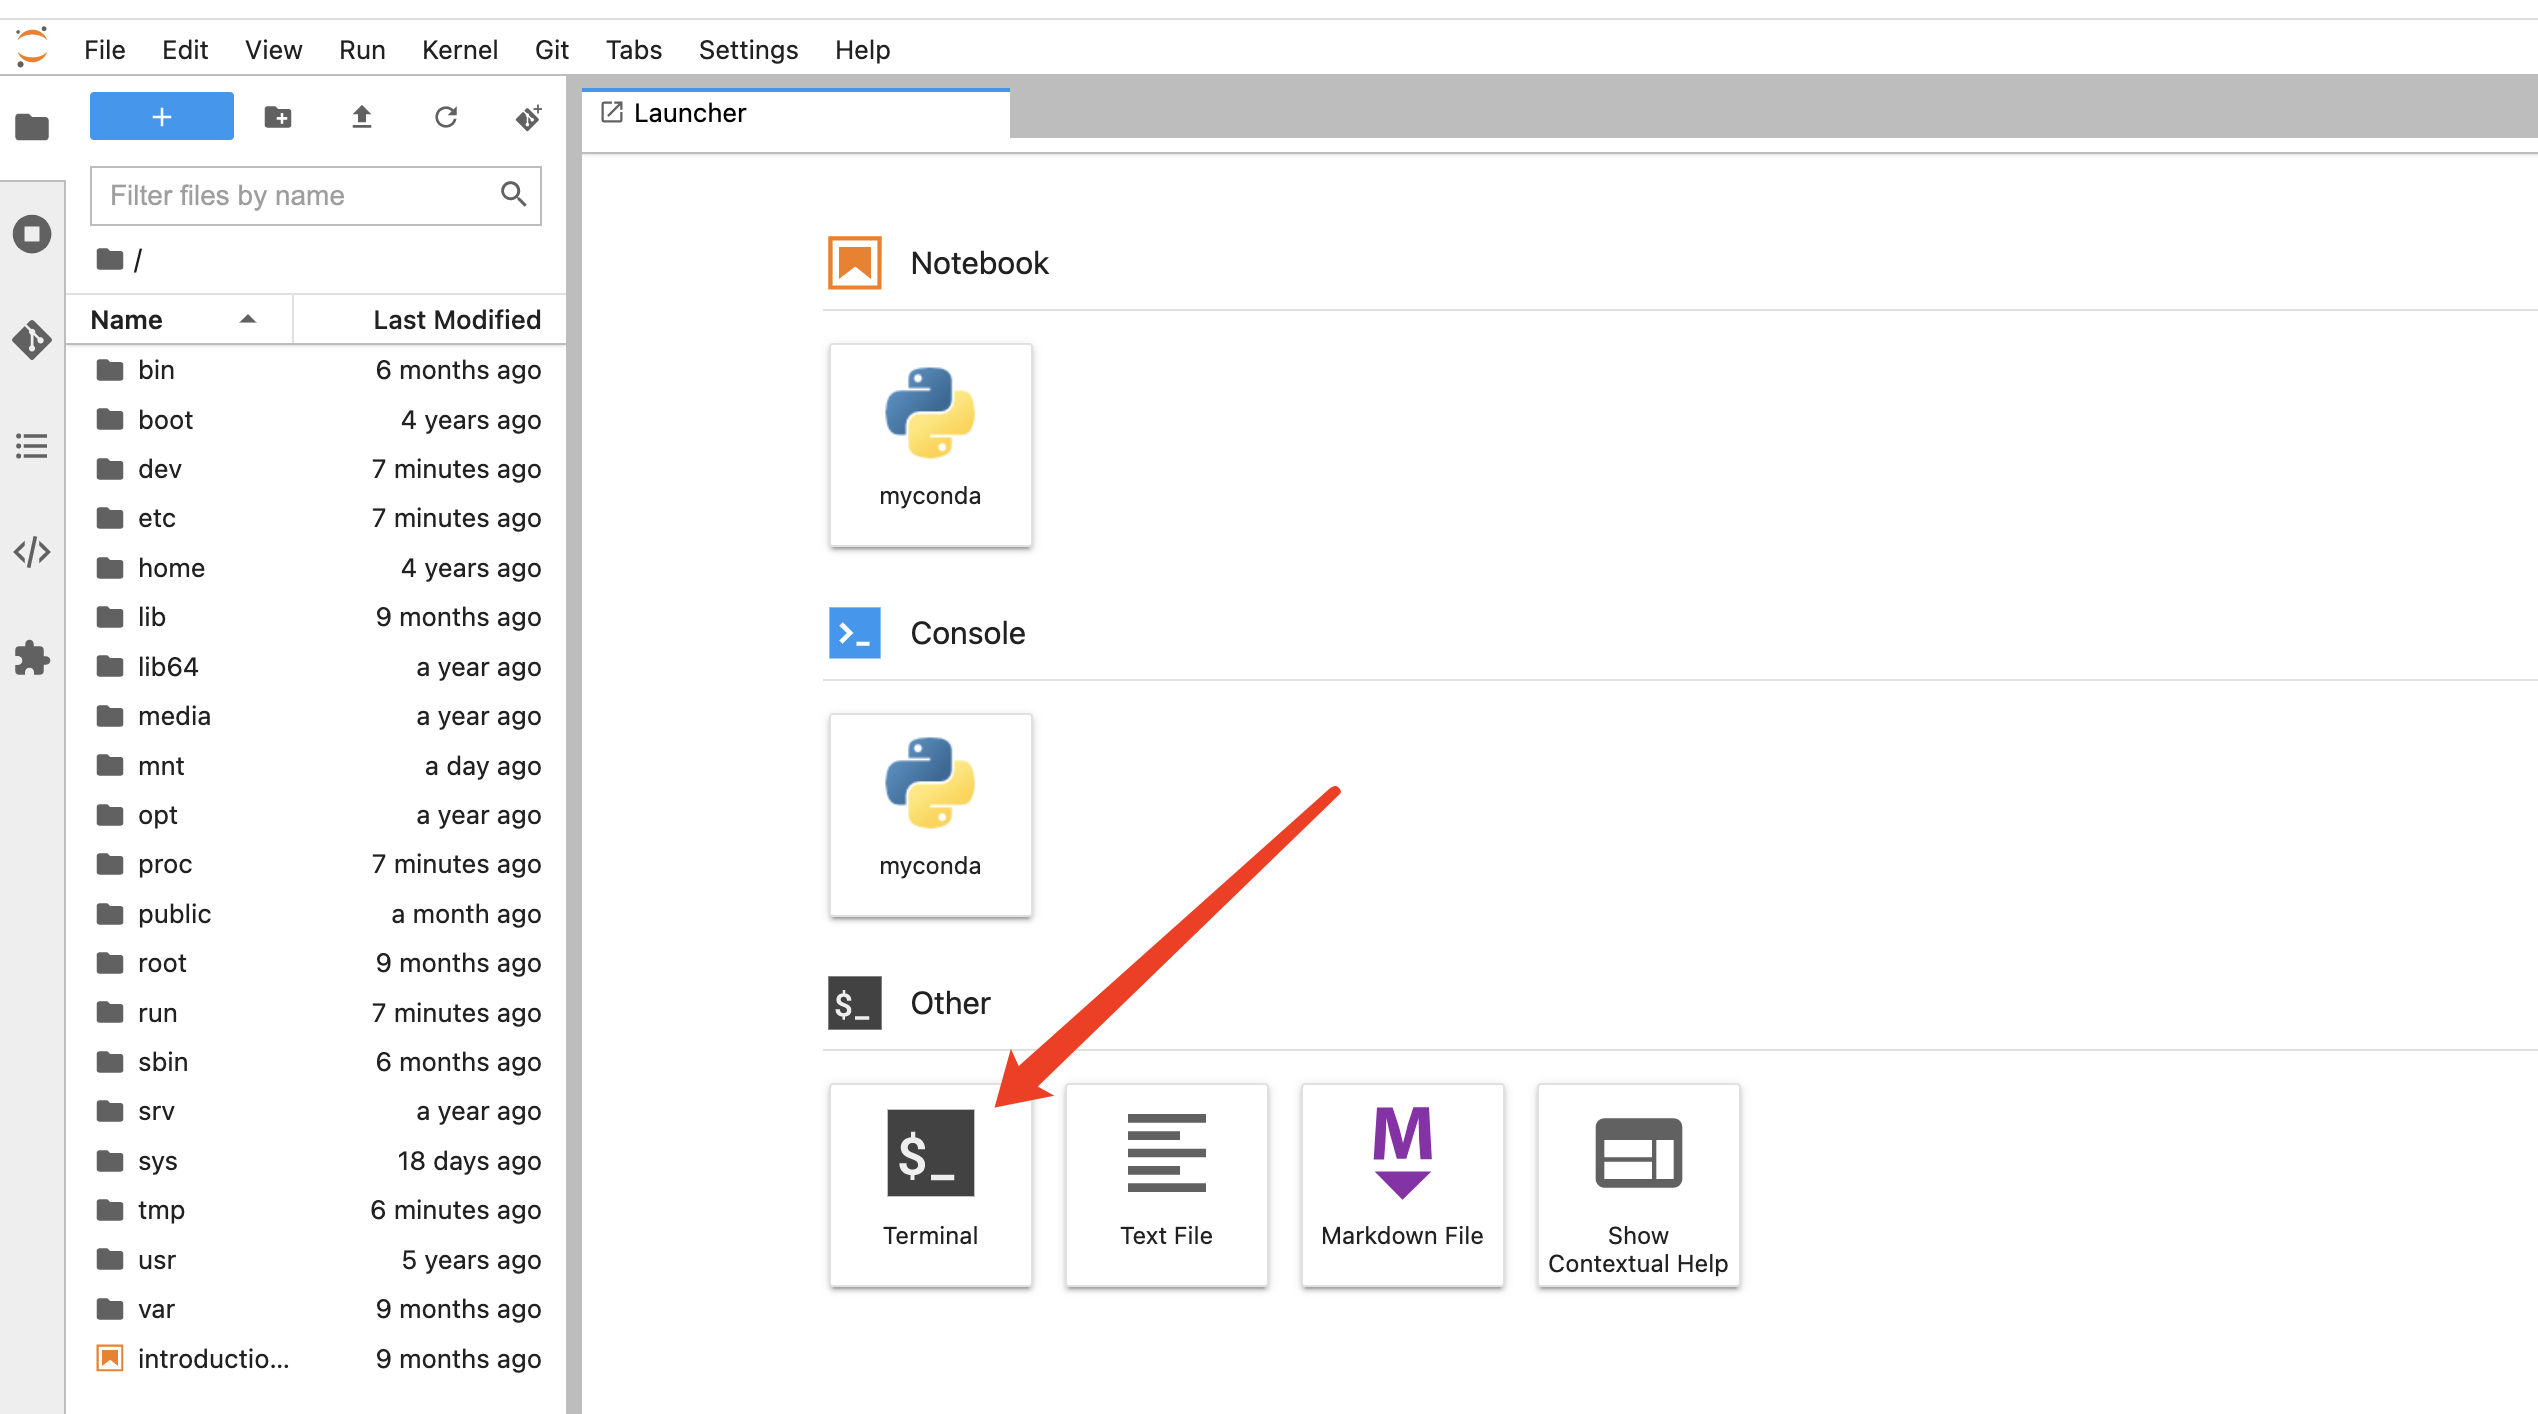Image resolution: width=2538 pixels, height=1414 pixels.
Task: Select the tmp folder
Action: click(316, 1210)
